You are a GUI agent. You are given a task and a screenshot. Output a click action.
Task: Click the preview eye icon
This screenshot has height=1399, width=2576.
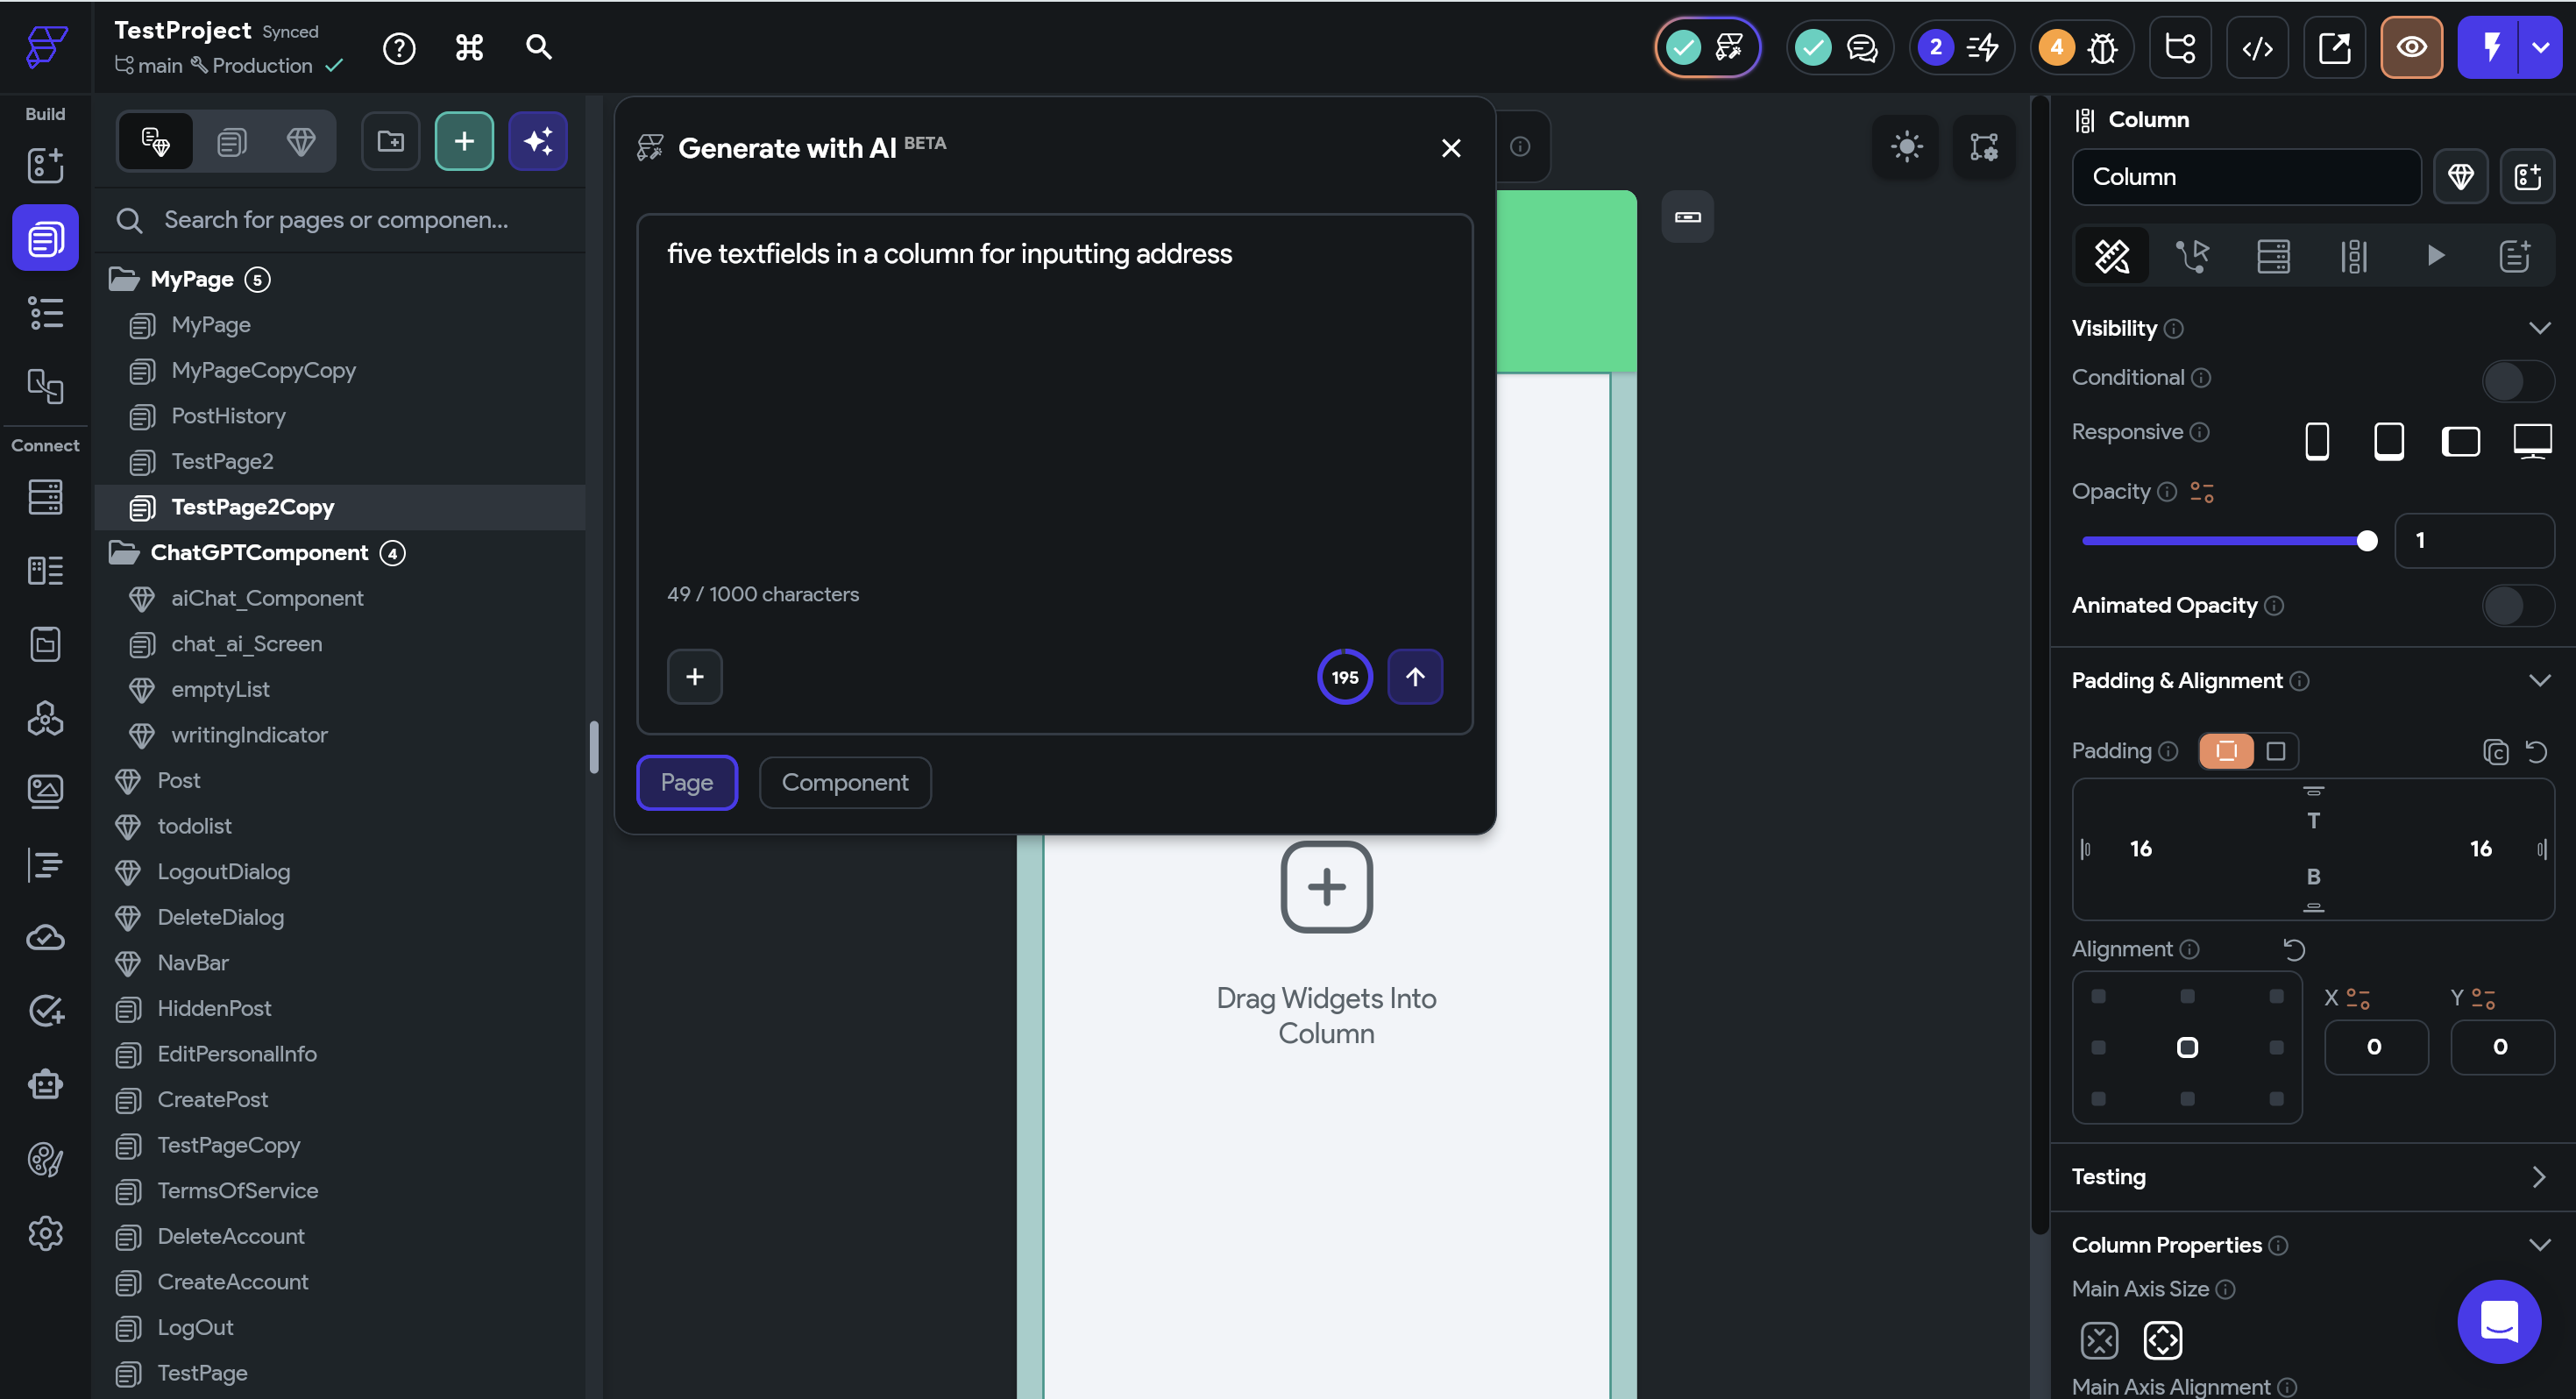coord(2411,48)
